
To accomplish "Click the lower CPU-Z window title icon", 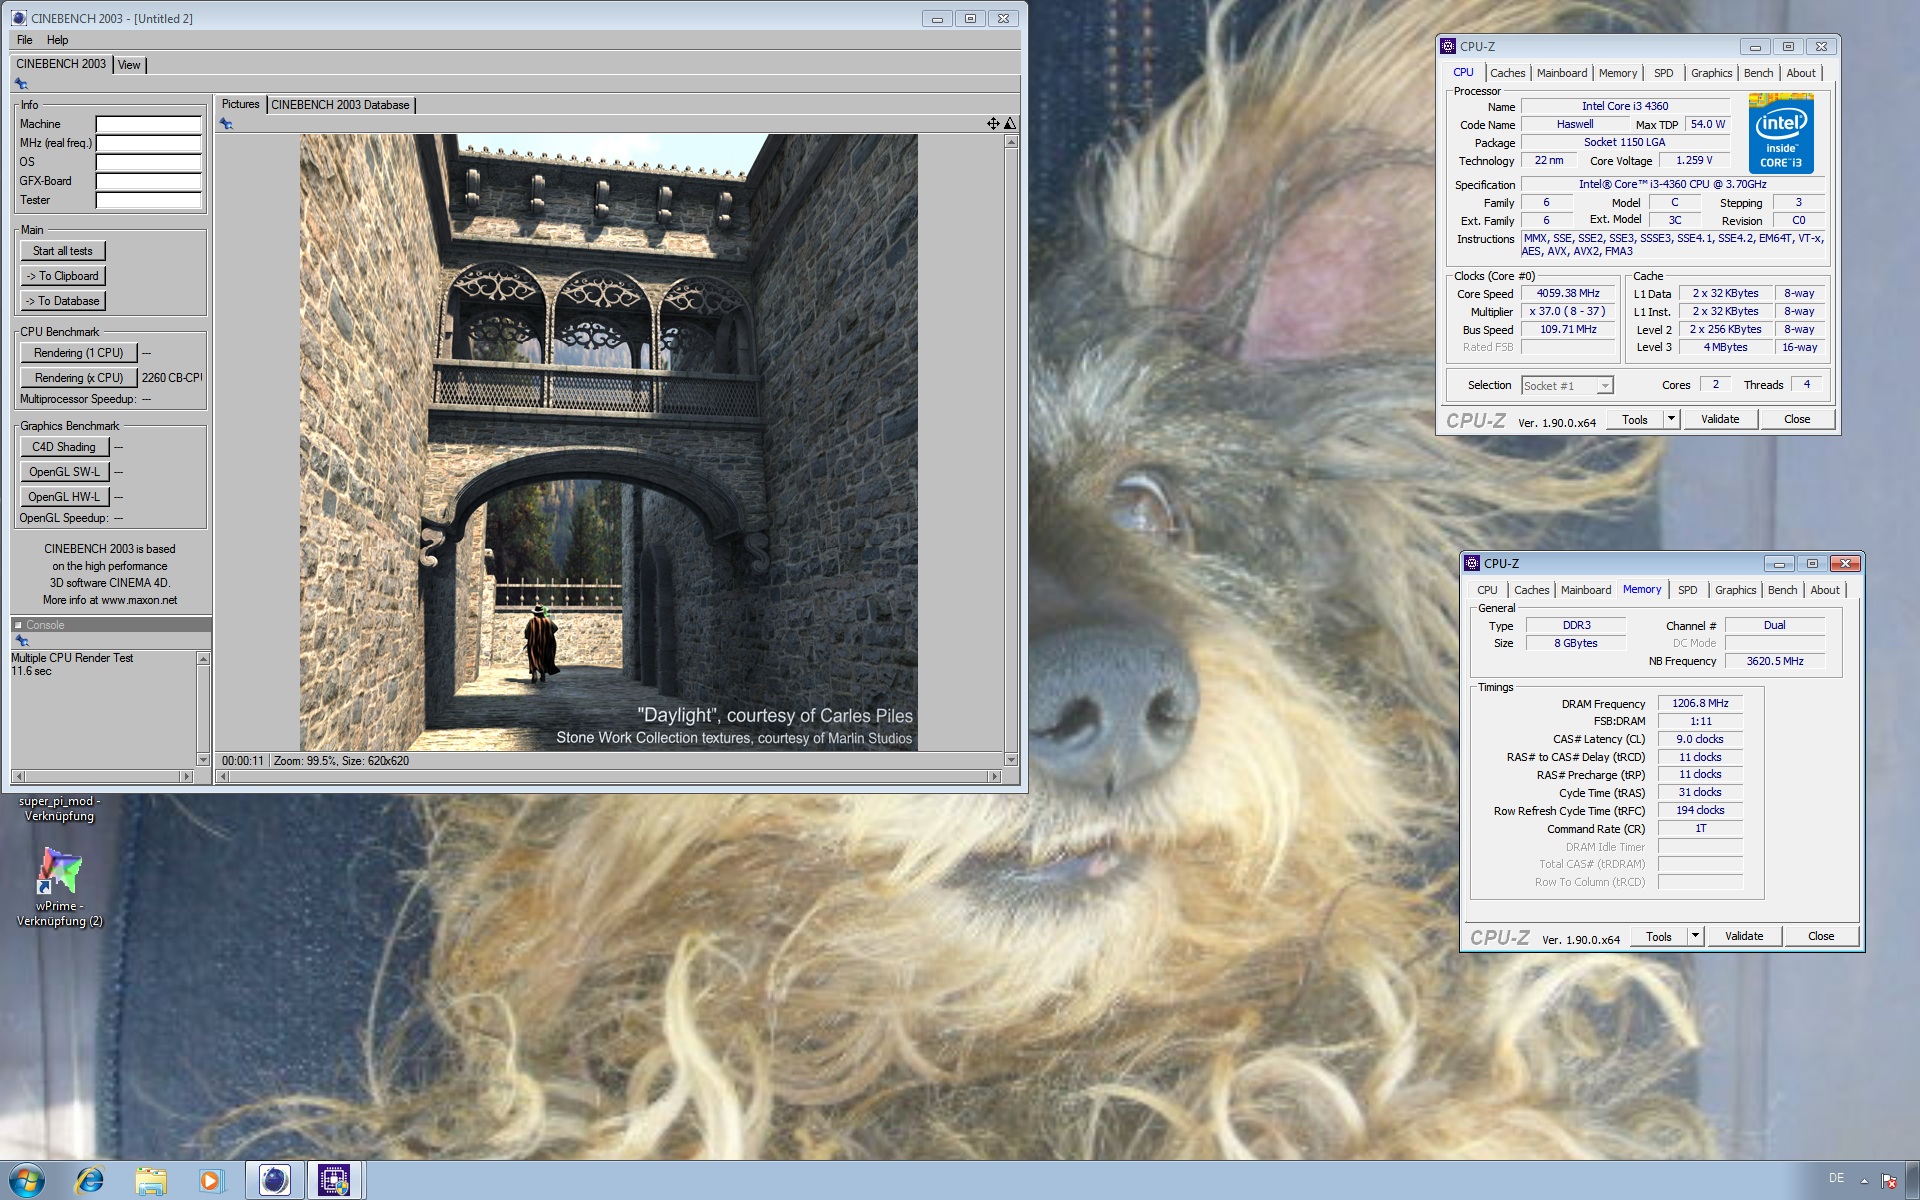I will point(1472,563).
